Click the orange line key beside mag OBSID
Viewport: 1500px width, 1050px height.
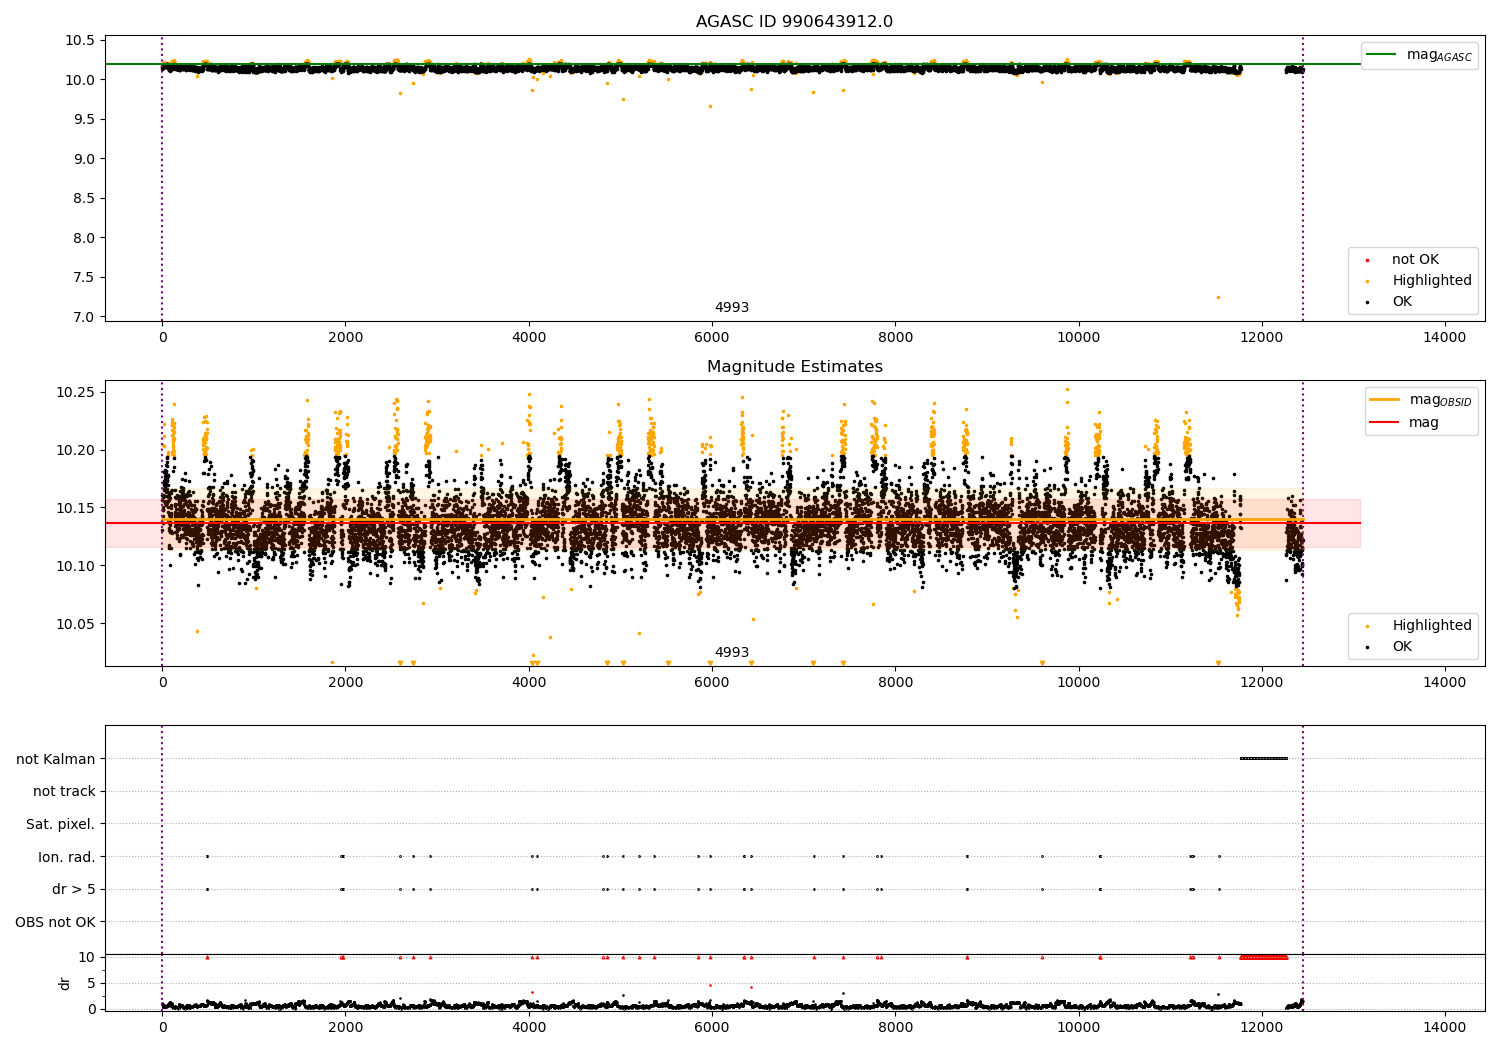pos(1385,400)
